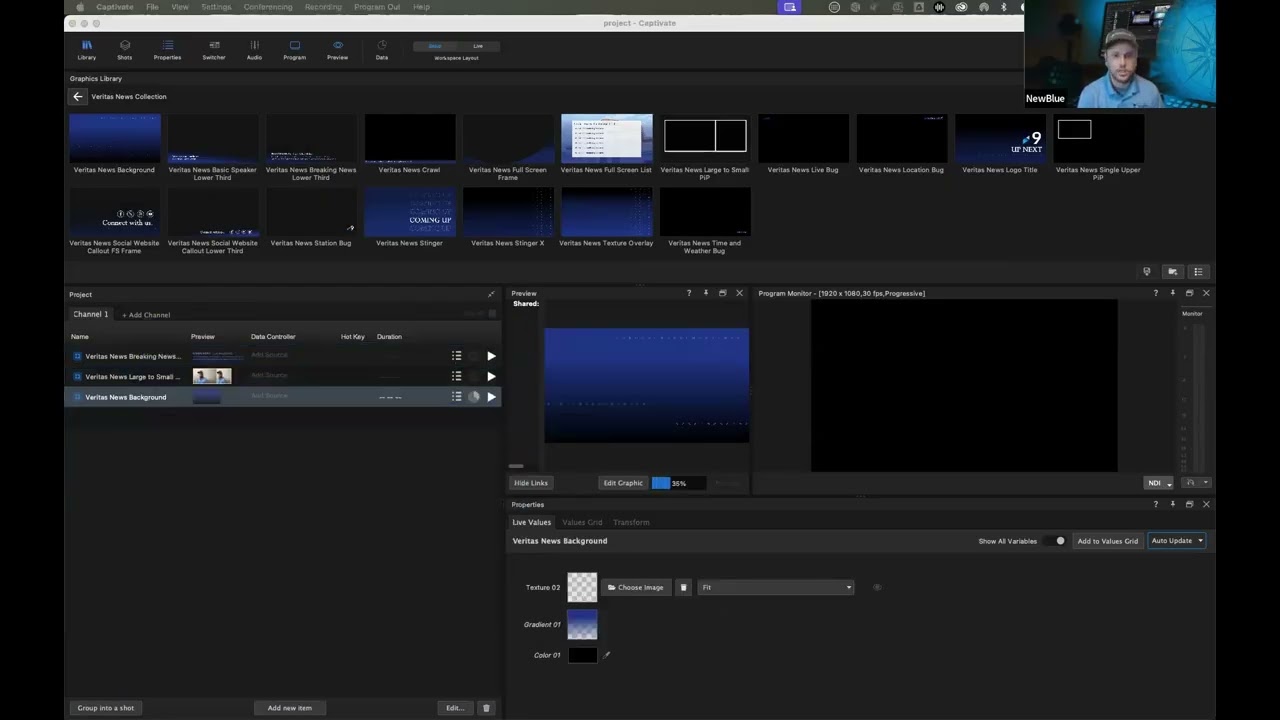The height and width of the screenshot is (720, 1280).
Task: Open the Audio mixer toolbar icon
Action: 254,50
